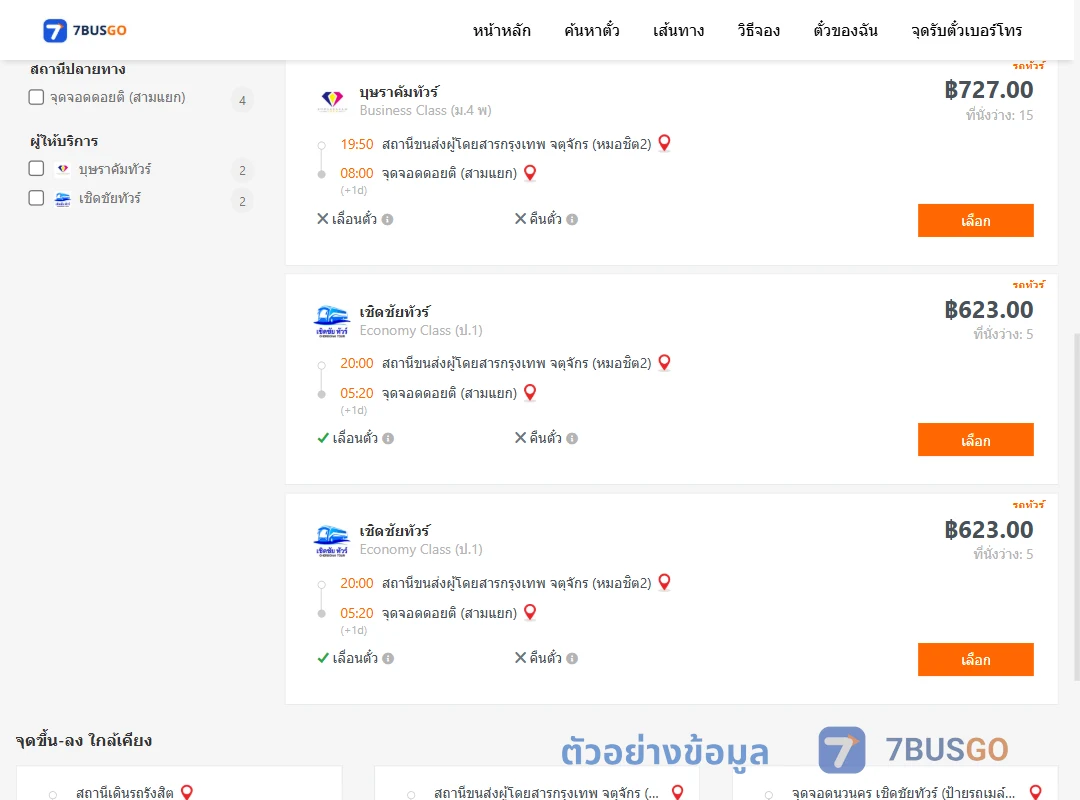This screenshot has width=1080, height=800.
Task: Open map pin for 05:20 arrival, third card
Action: (x=530, y=612)
